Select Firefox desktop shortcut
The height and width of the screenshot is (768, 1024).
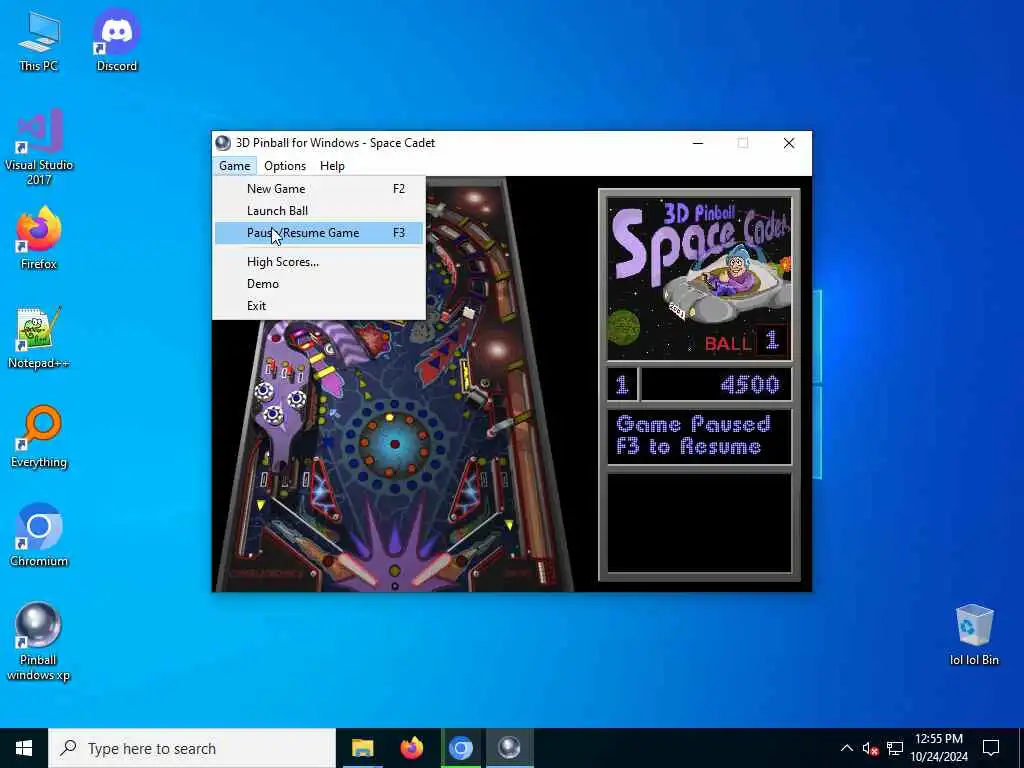tap(39, 239)
